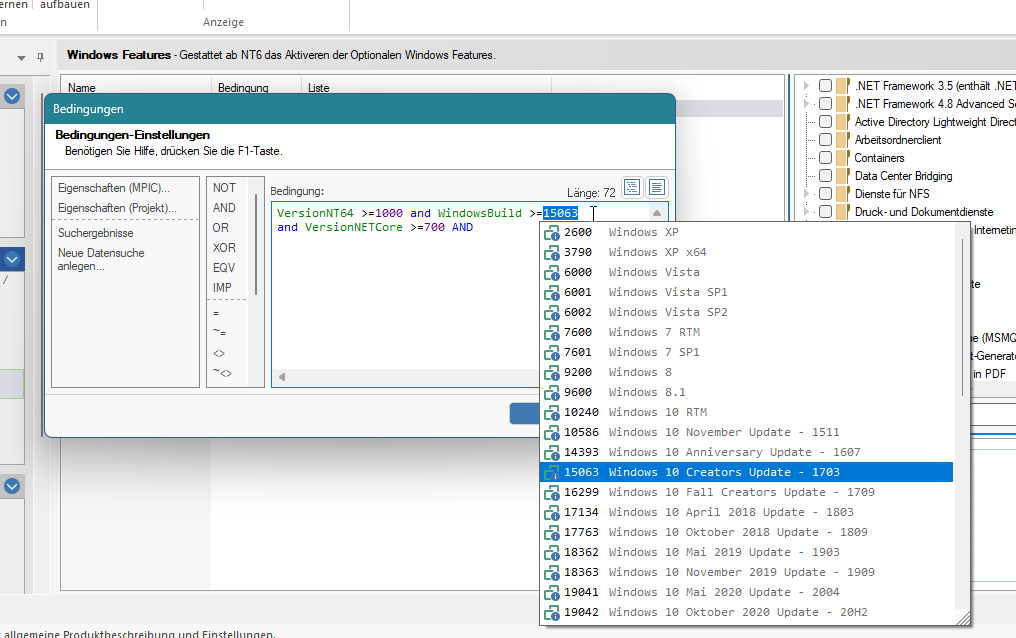
Task: Insert the IMP operator
Action: pyautogui.click(x=222, y=288)
